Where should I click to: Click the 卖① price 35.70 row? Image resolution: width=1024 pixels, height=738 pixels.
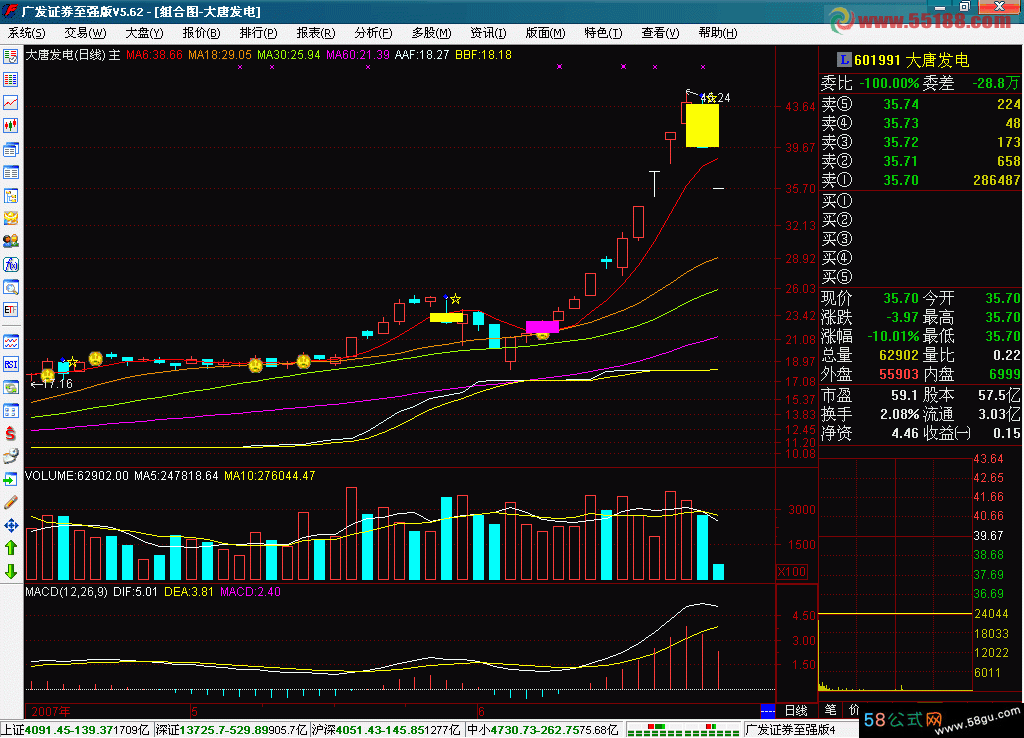(x=920, y=180)
